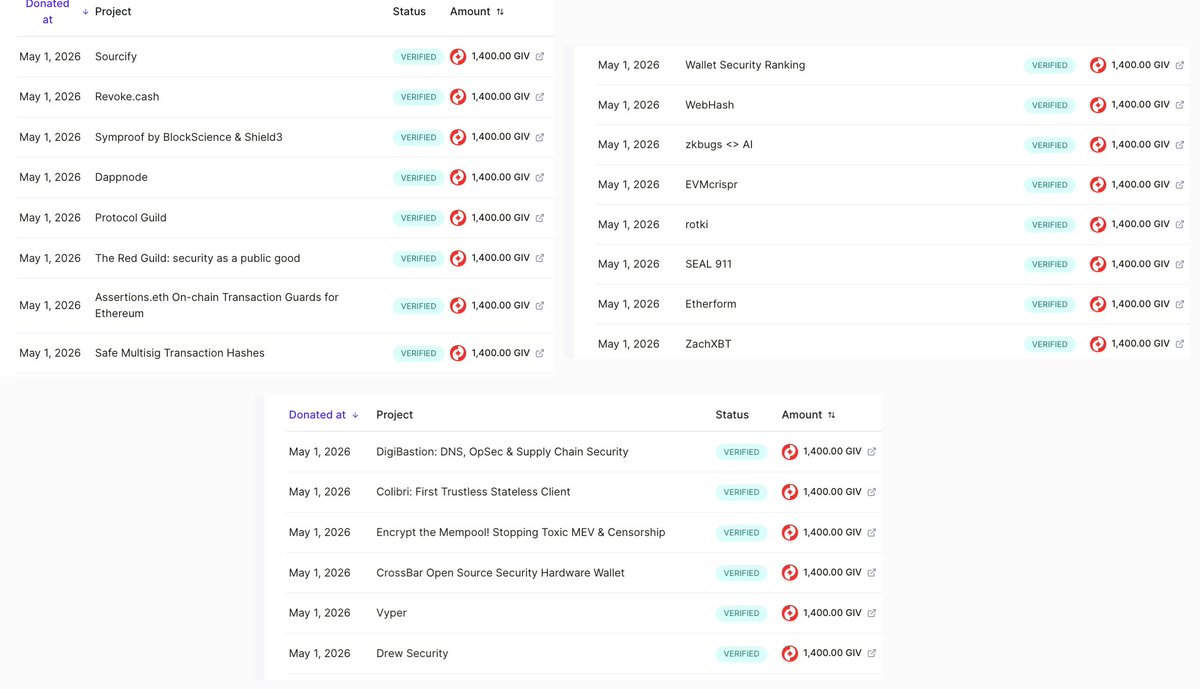
Task: Open external link icon in Vyper row
Action: pyautogui.click(x=872, y=613)
